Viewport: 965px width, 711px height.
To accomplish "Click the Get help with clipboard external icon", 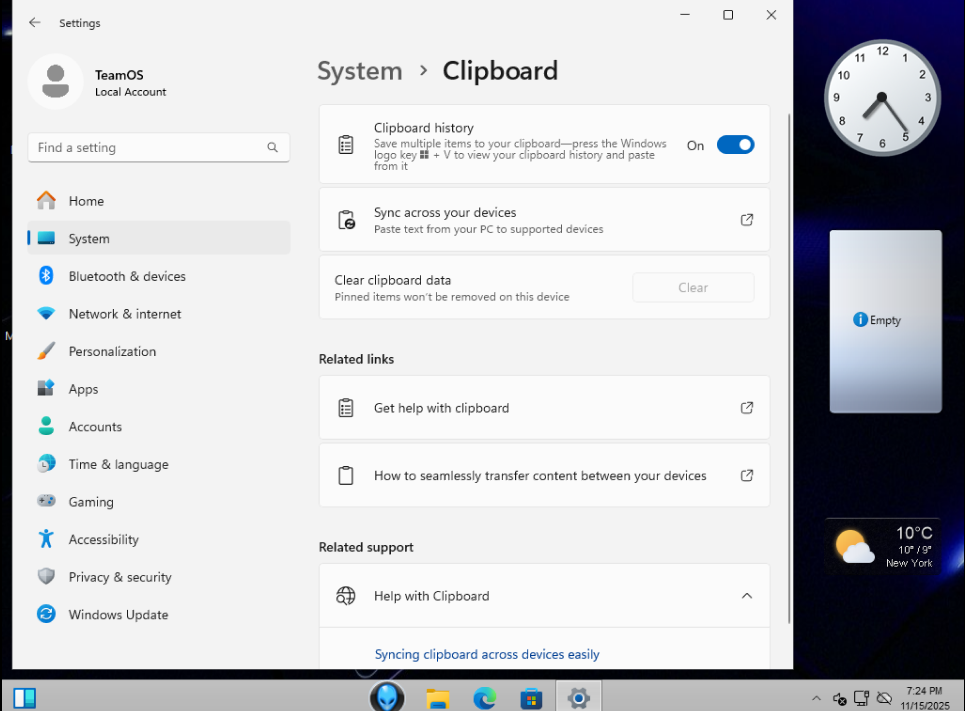I will [x=746, y=408].
